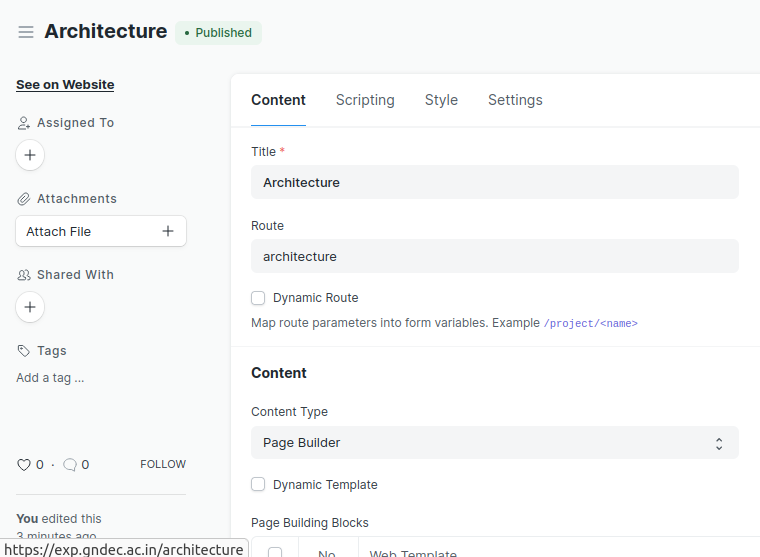Check the select-all checkbox in blocks table
The height and width of the screenshot is (557, 760).
pyautogui.click(x=275, y=553)
